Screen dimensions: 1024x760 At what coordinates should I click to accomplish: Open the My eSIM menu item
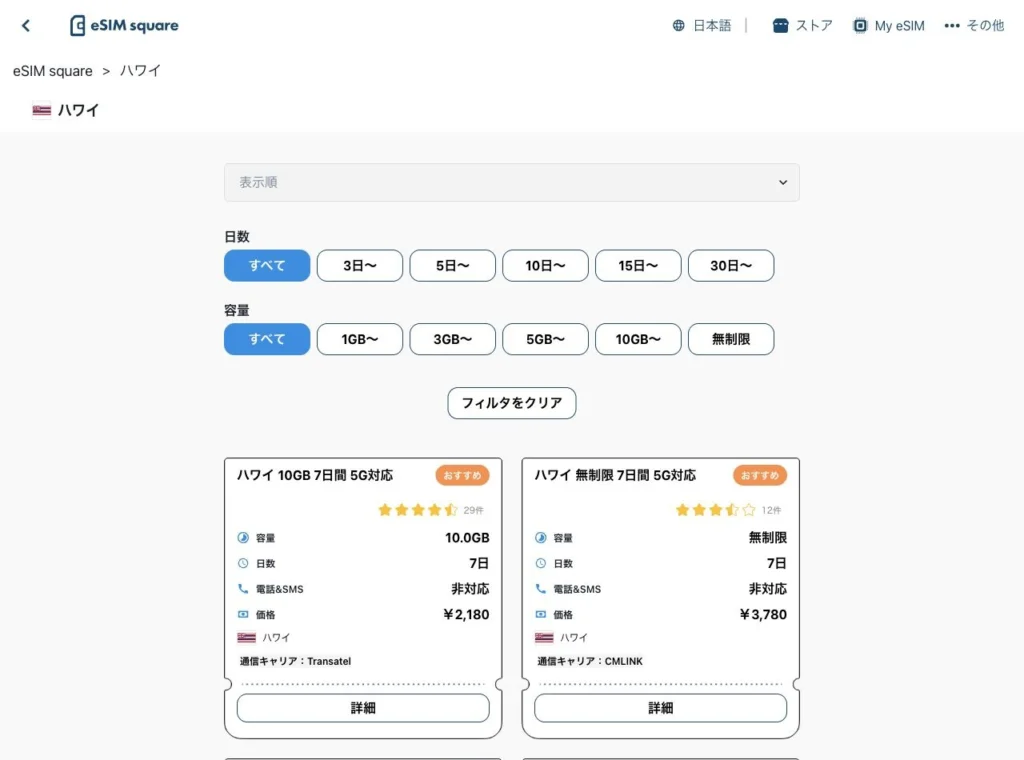(899, 25)
